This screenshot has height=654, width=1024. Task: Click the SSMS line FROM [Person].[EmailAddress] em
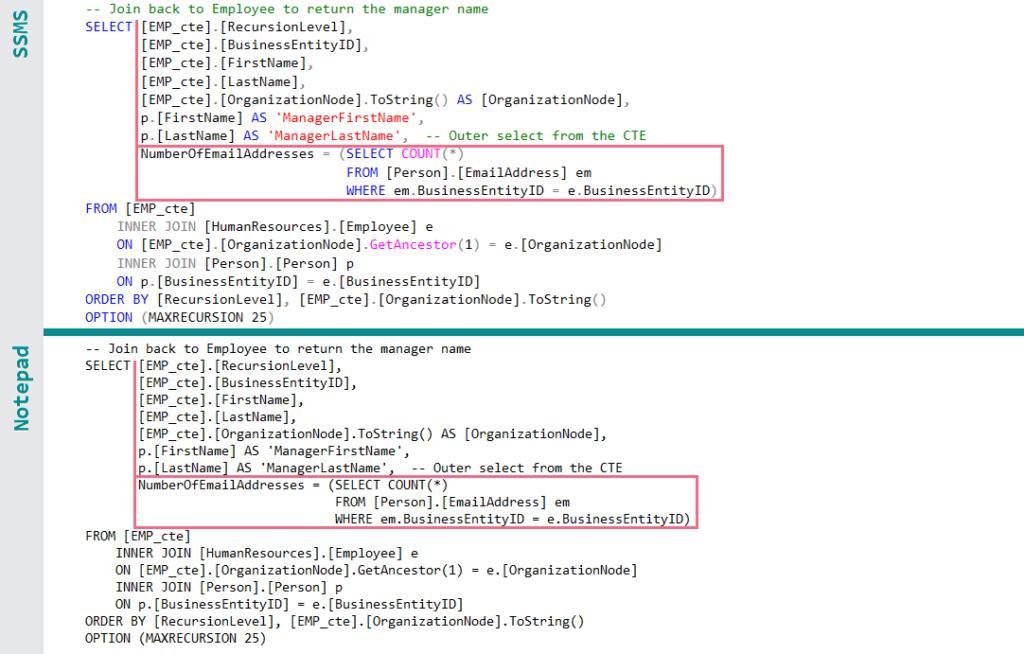tap(469, 172)
